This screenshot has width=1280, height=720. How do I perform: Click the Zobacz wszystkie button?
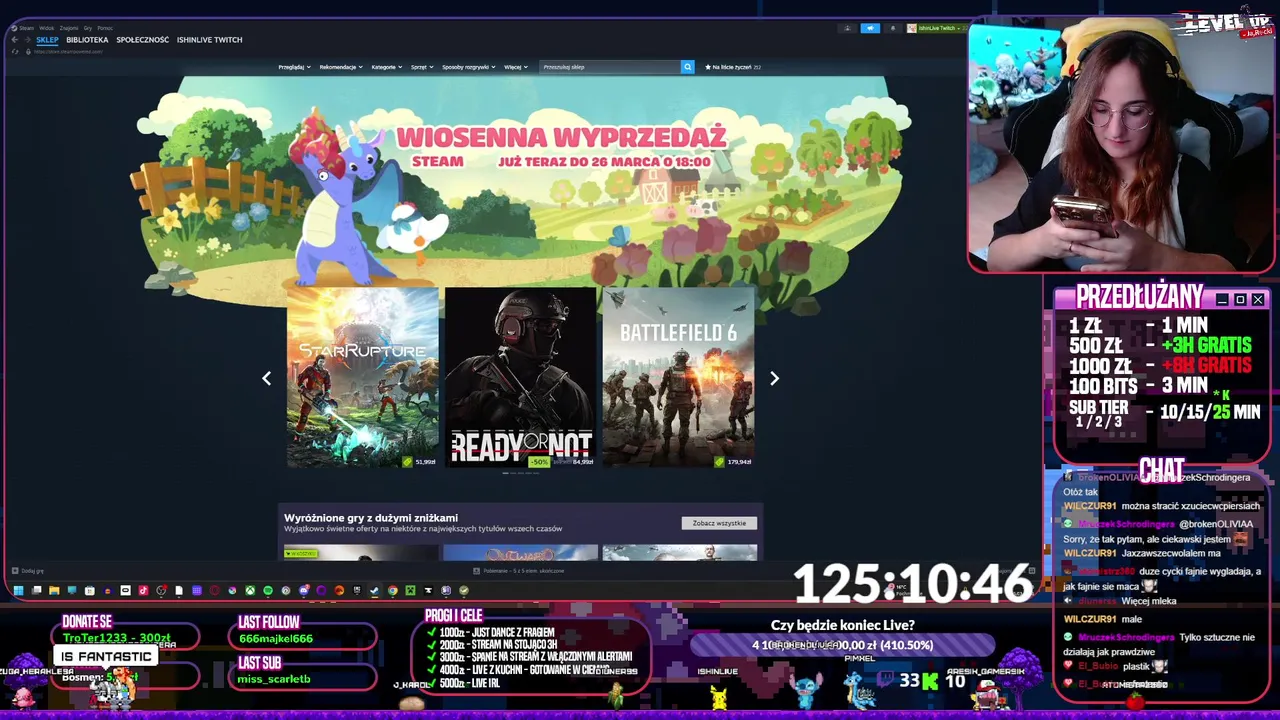pos(719,523)
